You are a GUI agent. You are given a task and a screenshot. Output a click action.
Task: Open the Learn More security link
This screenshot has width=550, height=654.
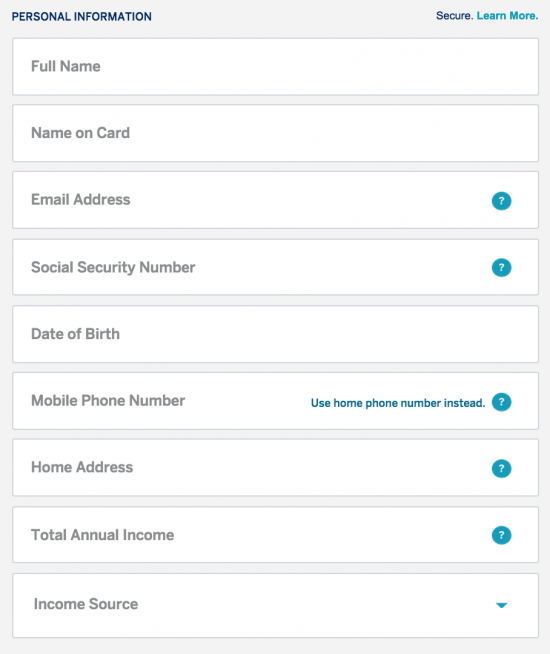tap(507, 16)
